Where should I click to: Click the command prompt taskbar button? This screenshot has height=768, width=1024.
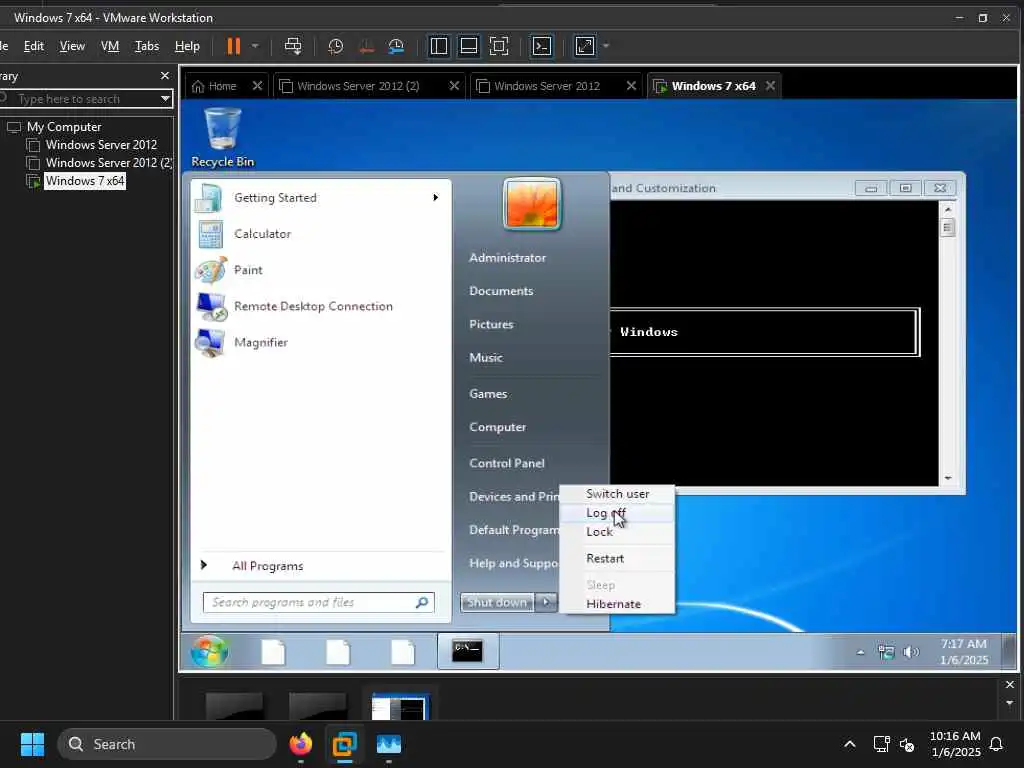tap(468, 651)
